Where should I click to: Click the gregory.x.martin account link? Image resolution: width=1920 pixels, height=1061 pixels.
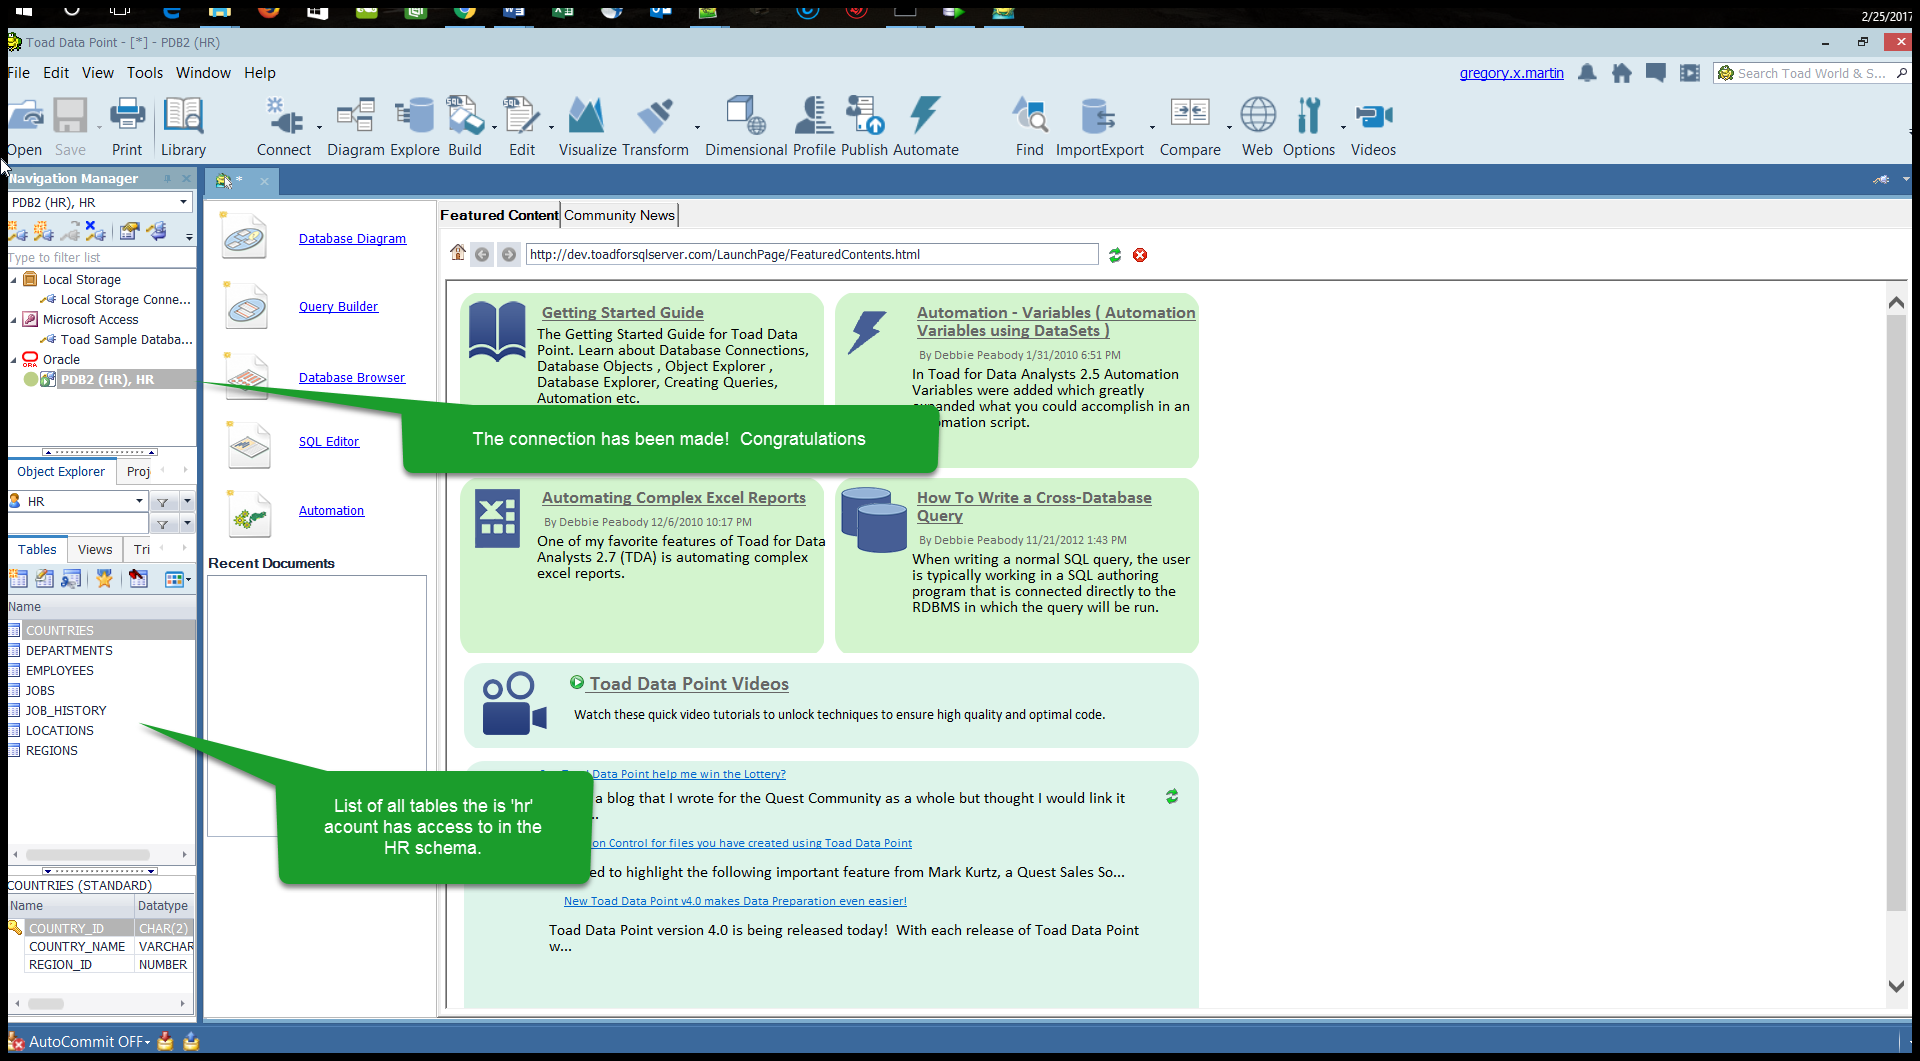tap(1511, 73)
